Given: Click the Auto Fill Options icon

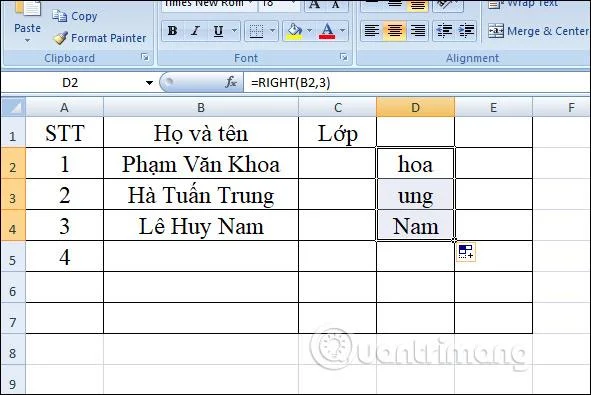Looking at the screenshot, I should [x=466, y=252].
